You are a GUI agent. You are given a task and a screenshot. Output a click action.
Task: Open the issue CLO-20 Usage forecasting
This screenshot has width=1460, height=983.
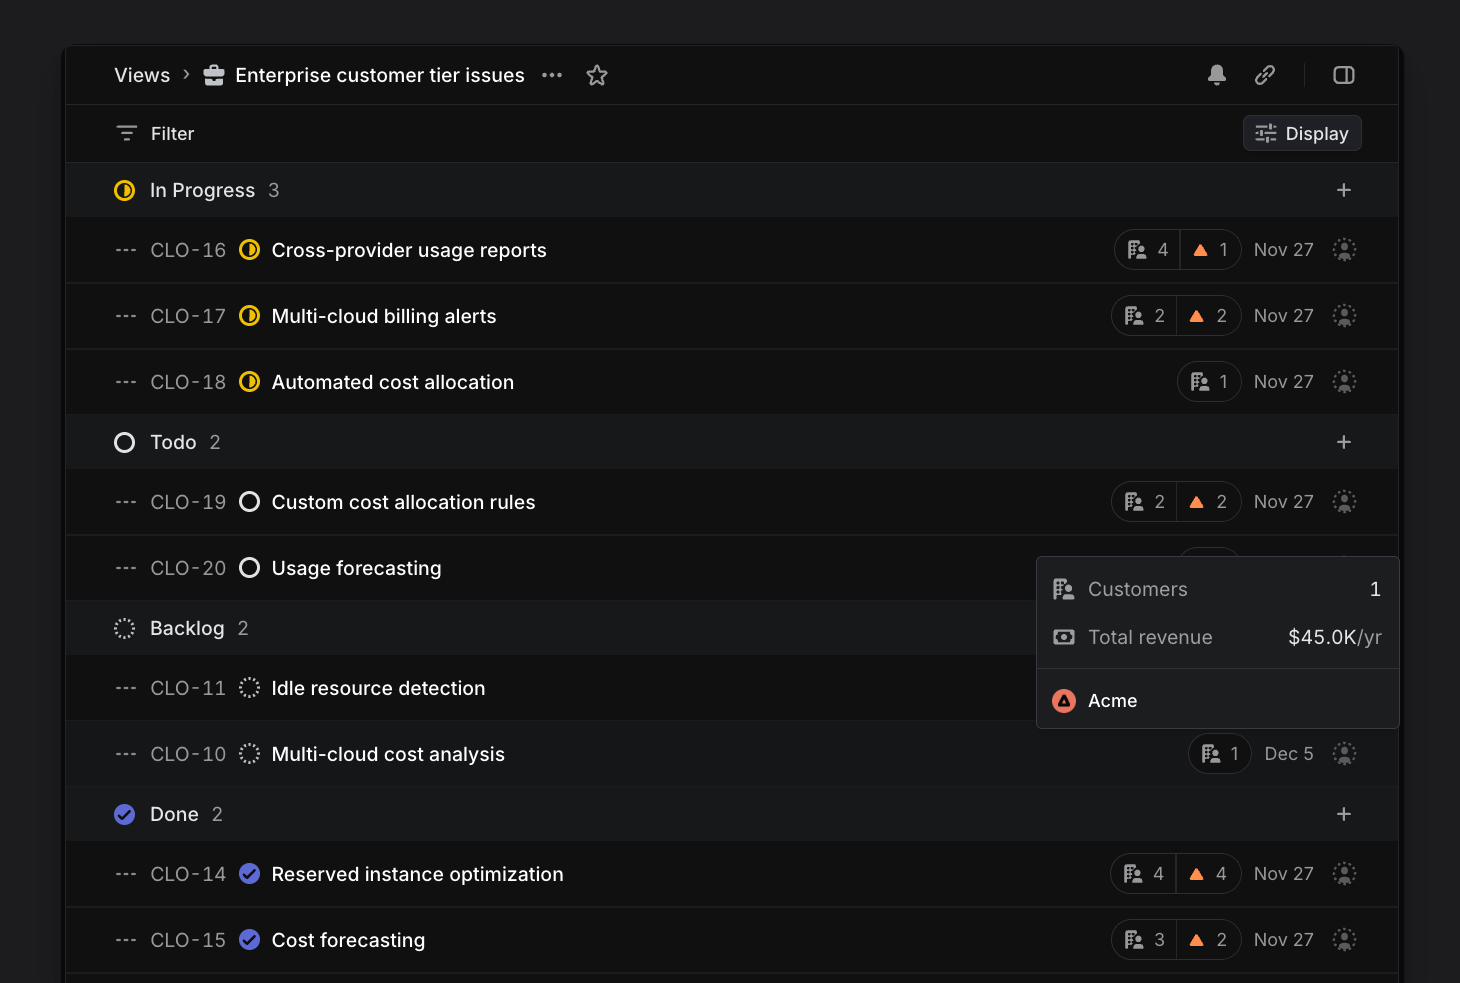[356, 567]
